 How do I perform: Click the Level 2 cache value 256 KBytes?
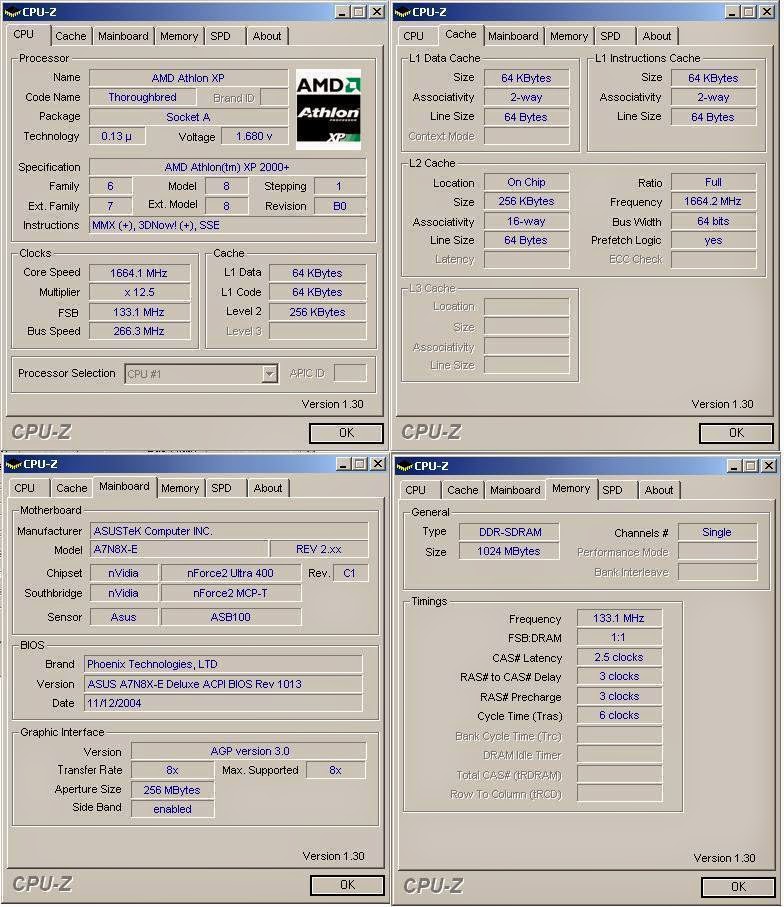pyautogui.click(x=318, y=312)
